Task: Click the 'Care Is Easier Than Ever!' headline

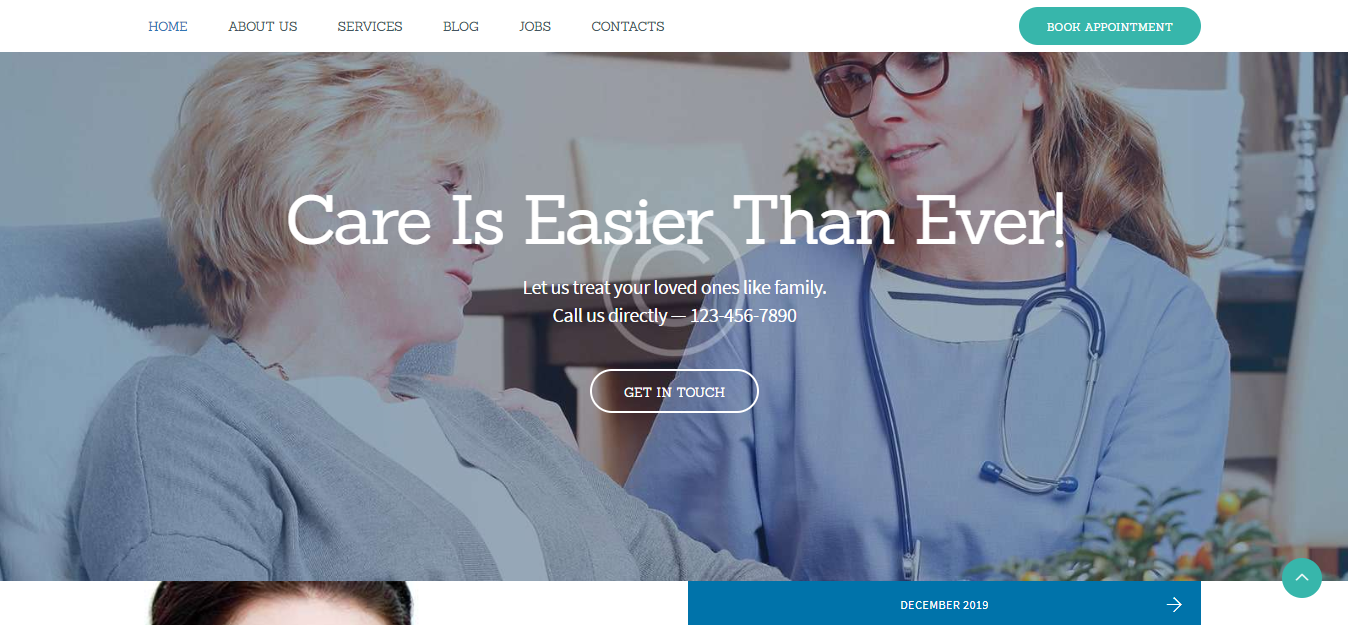Action: click(x=676, y=220)
